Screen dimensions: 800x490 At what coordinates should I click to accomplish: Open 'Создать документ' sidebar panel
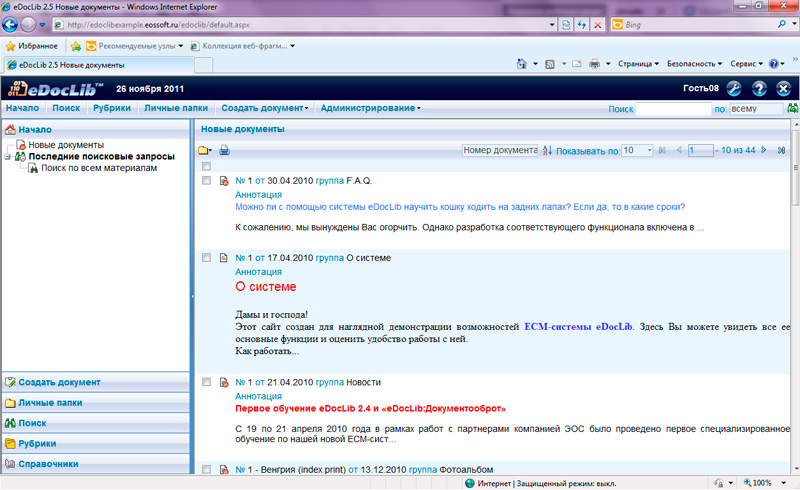tap(96, 382)
